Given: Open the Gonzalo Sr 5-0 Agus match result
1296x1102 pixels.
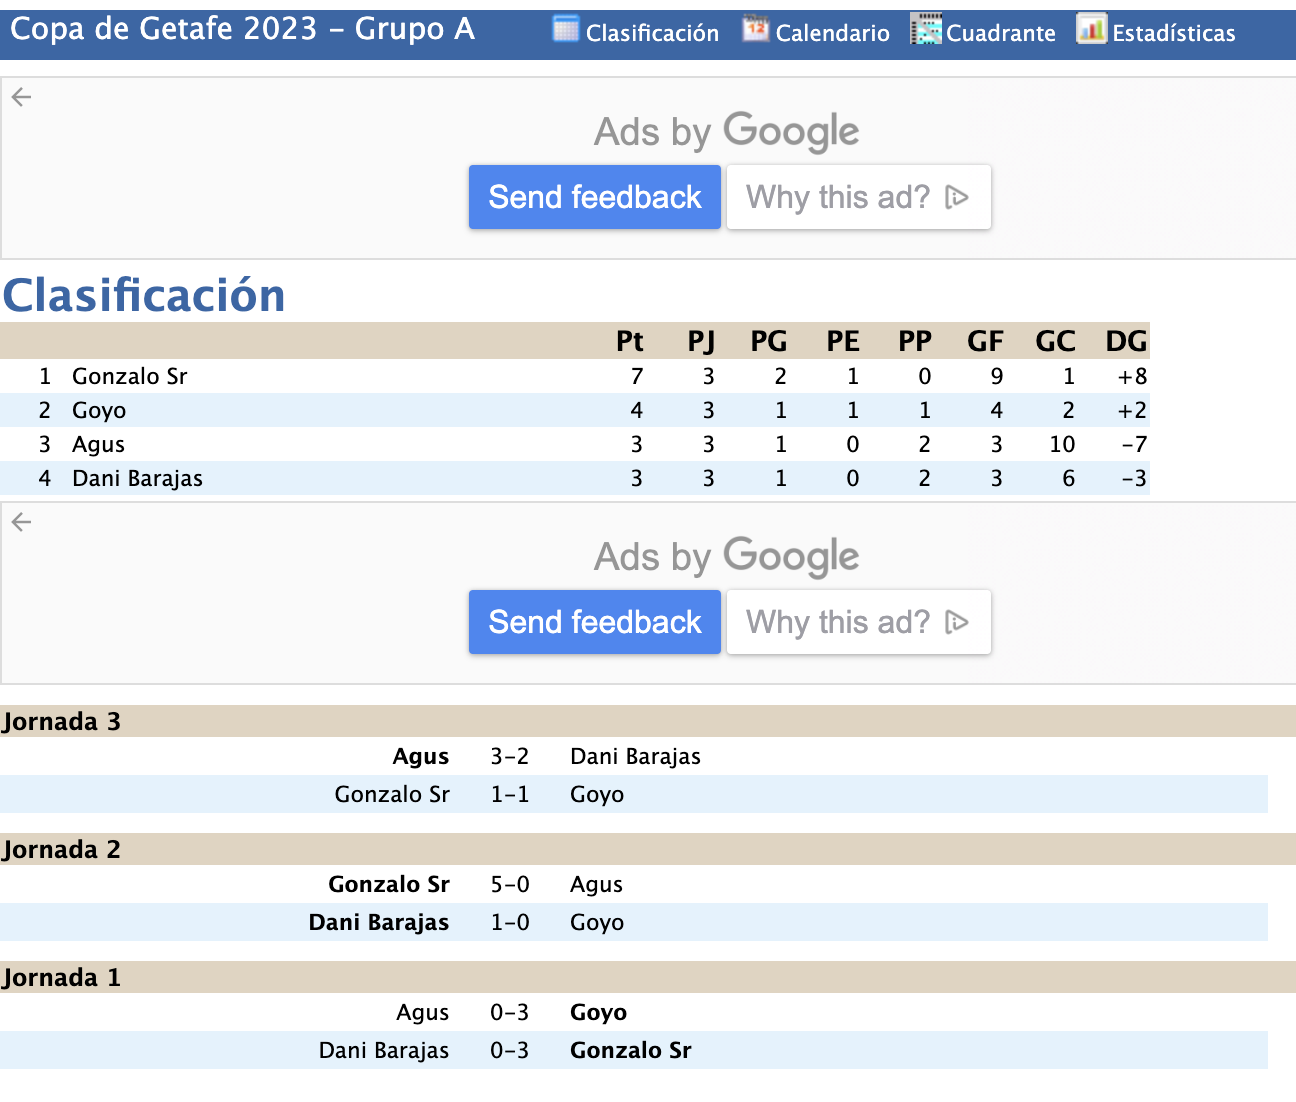Looking at the screenshot, I should pos(510,884).
